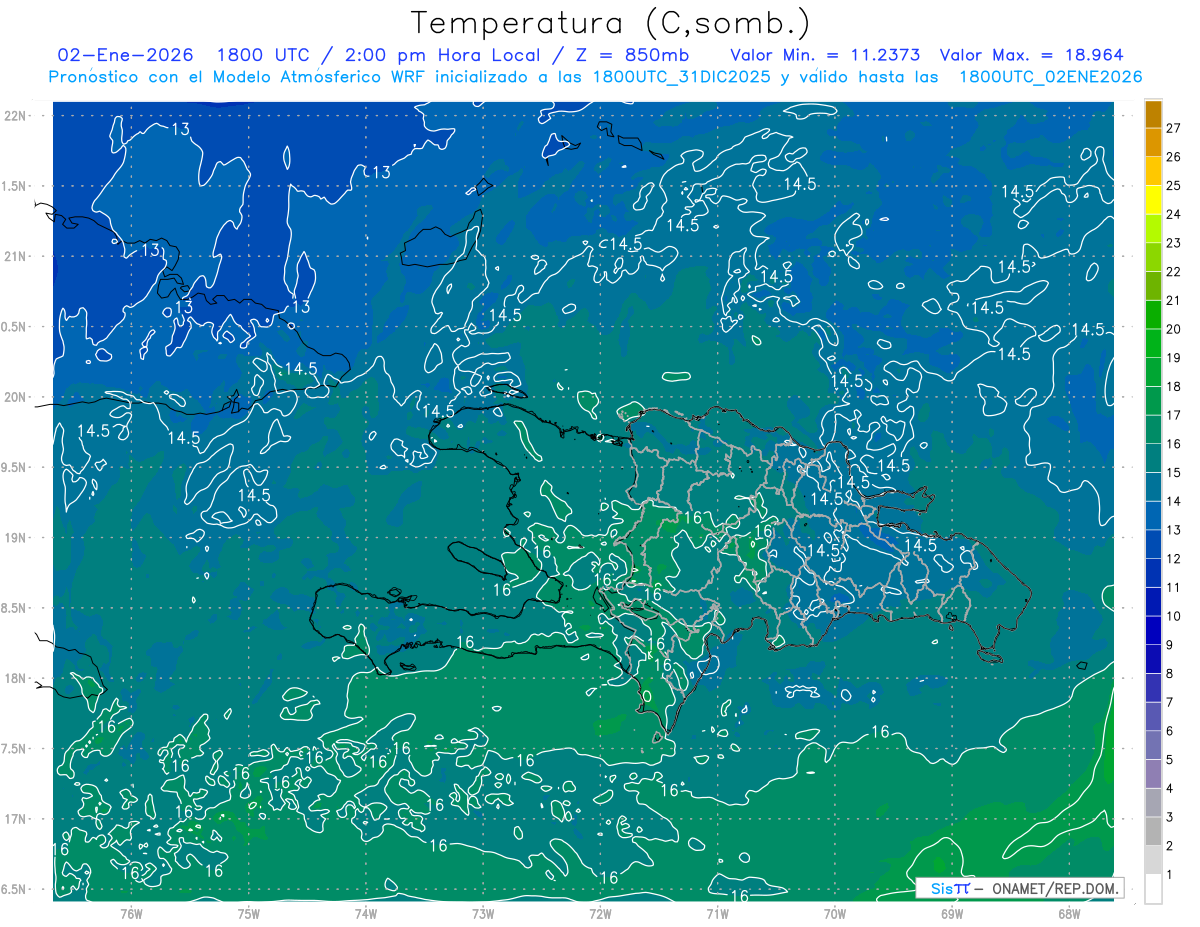Click the purple swatch between legend 4 and 5
Viewport: 1200px width, 927px height.
pos(1153,774)
